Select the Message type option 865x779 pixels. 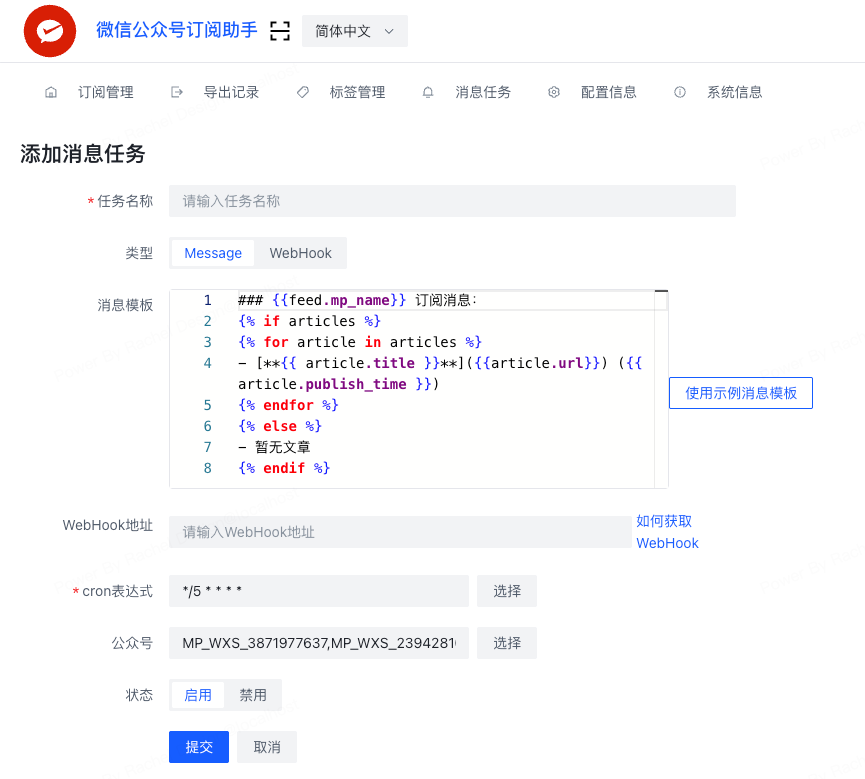click(x=213, y=253)
